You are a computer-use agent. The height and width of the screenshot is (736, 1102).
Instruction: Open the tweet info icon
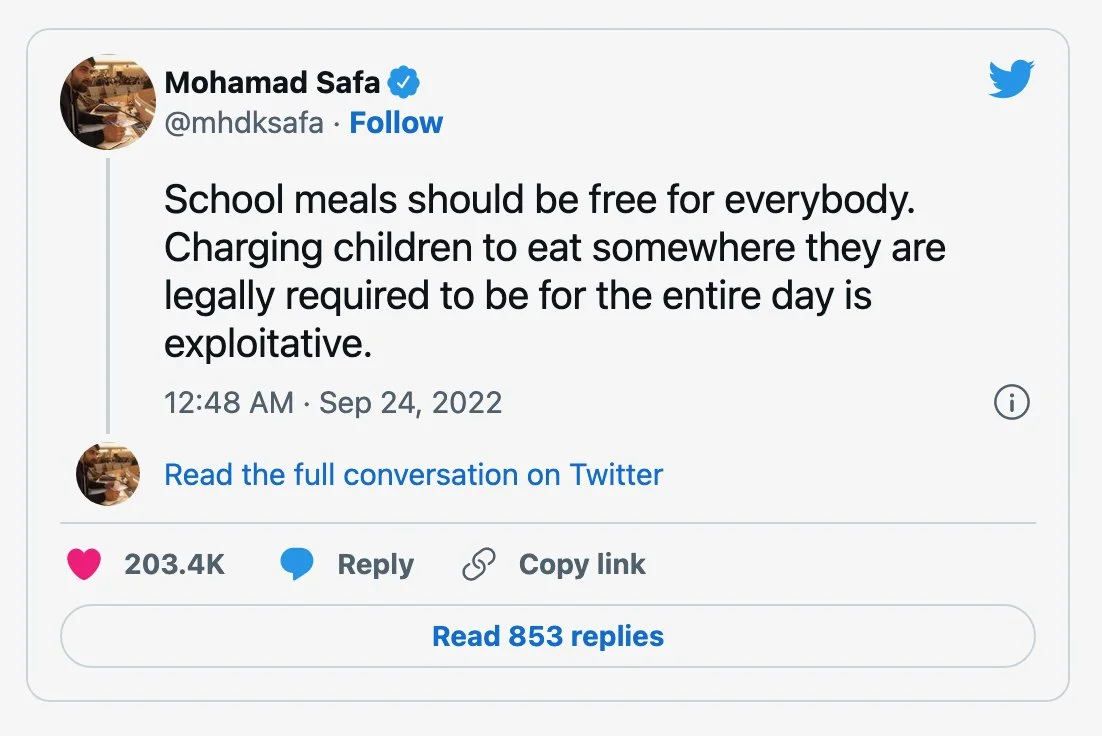(1011, 403)
